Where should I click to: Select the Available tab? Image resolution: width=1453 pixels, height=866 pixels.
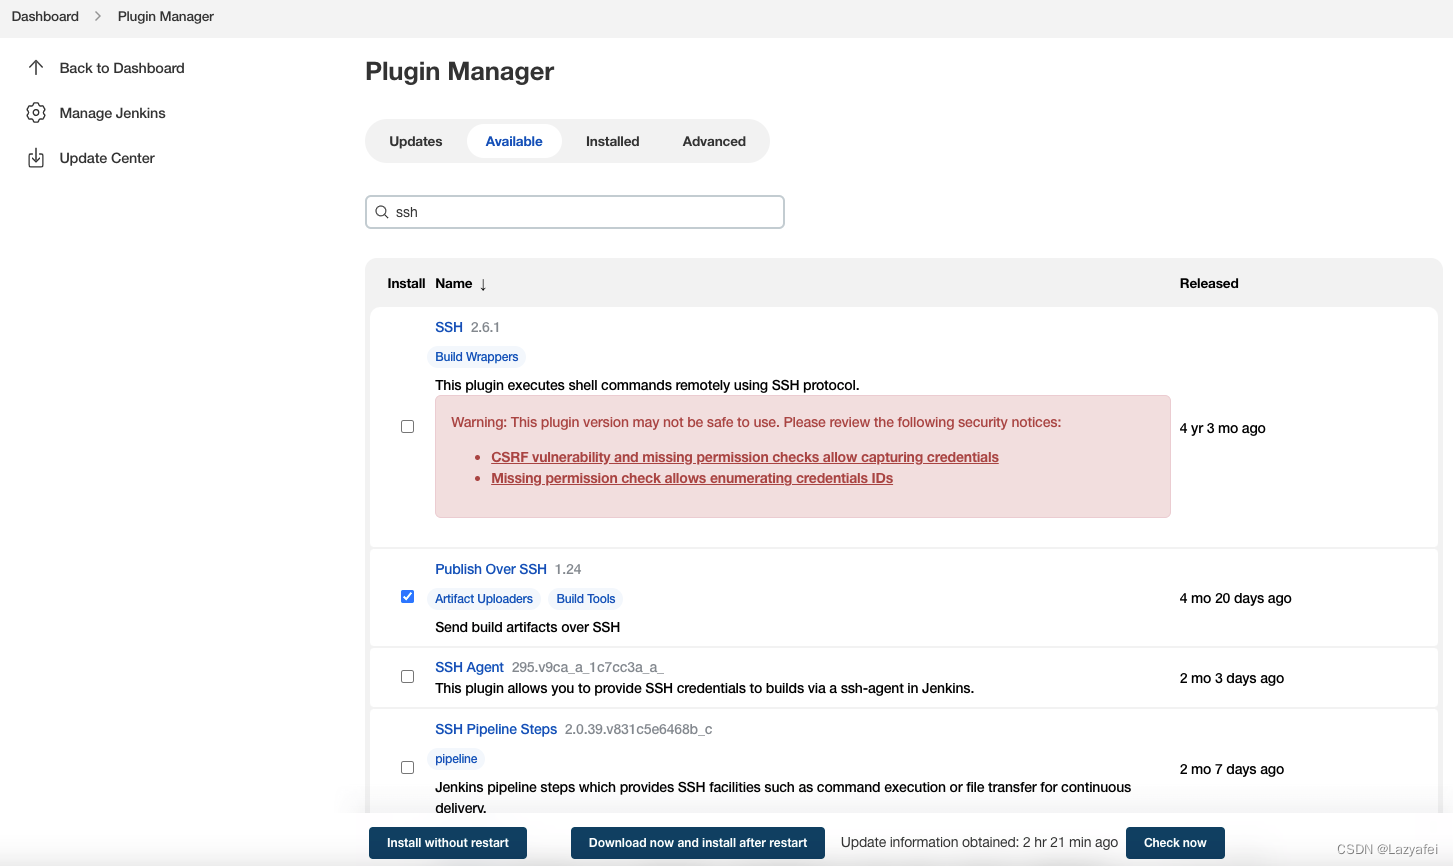(514, 141)
